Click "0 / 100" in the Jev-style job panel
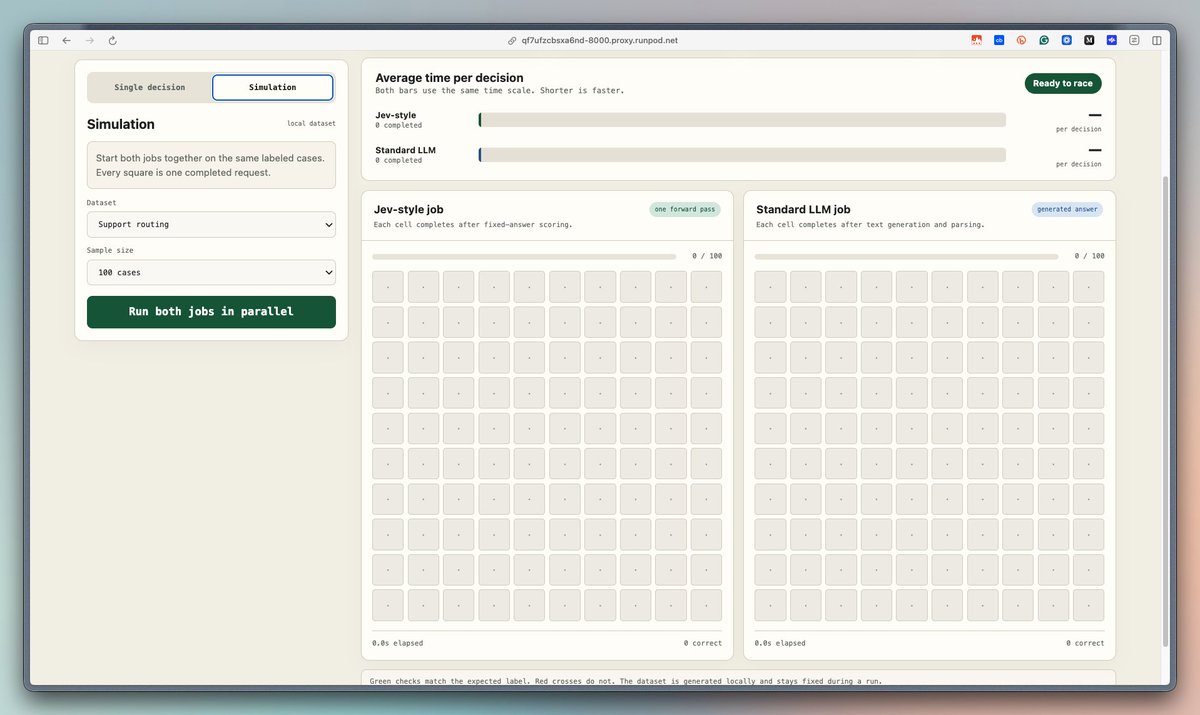The height and width of the screenshot is (715, 1200). (x=707, y=256)
